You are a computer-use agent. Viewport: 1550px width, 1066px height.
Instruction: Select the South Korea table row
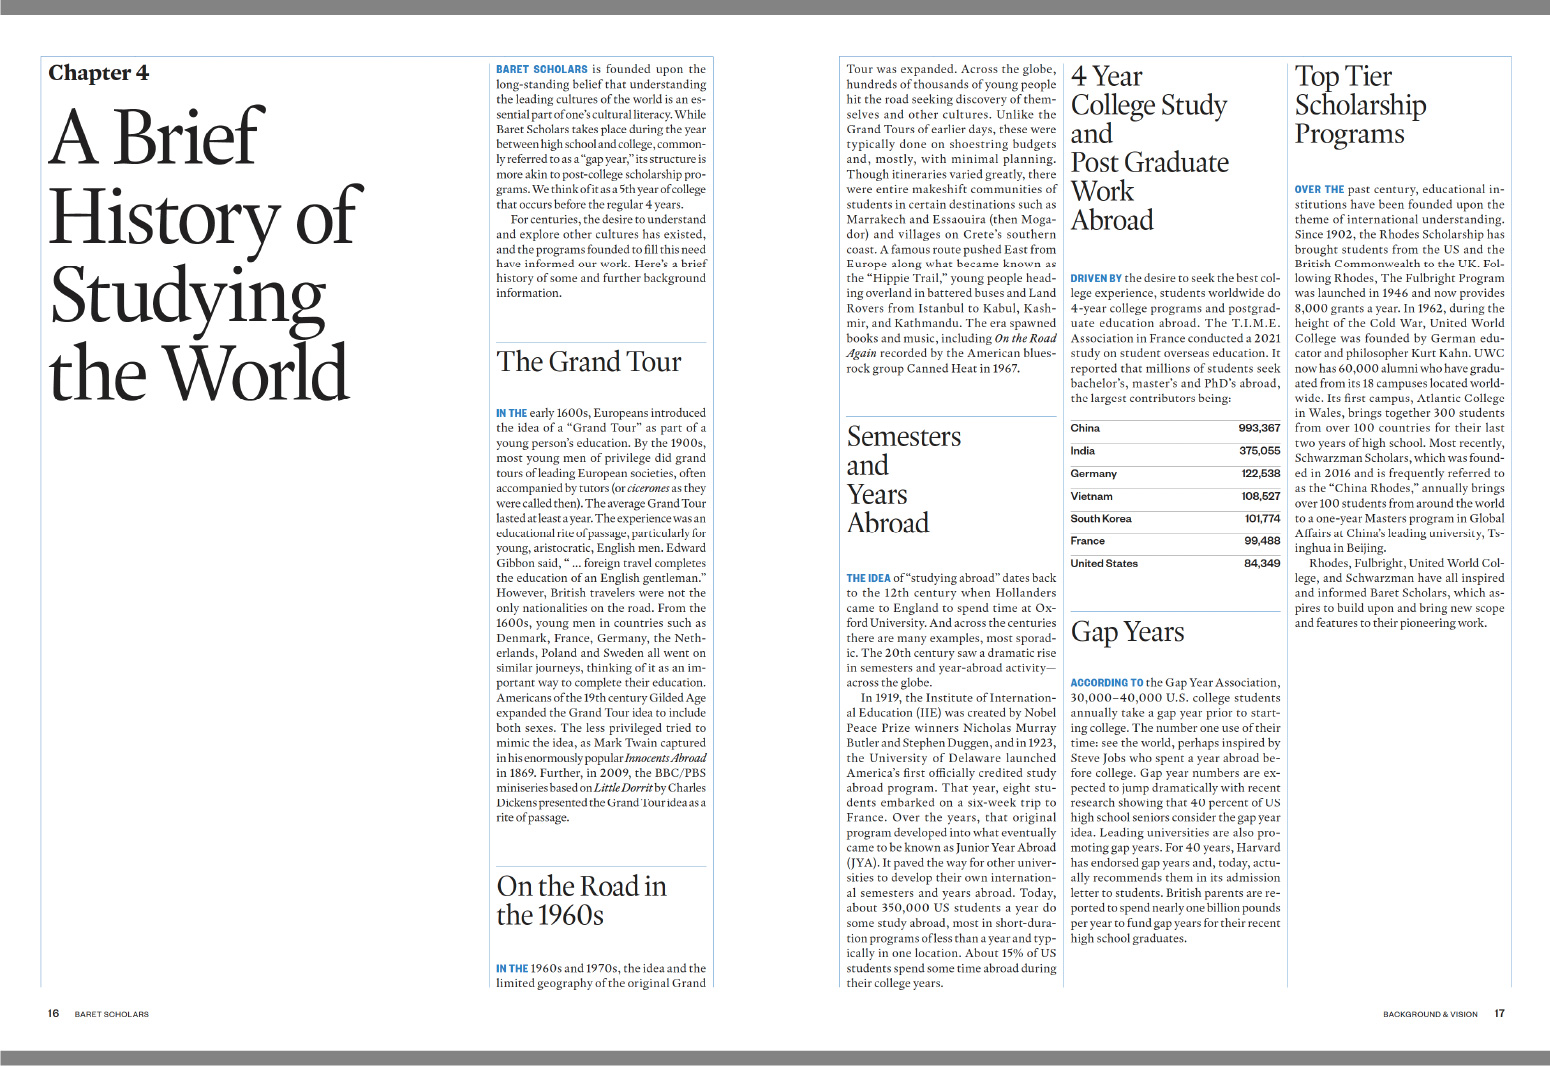(1174, 519)
